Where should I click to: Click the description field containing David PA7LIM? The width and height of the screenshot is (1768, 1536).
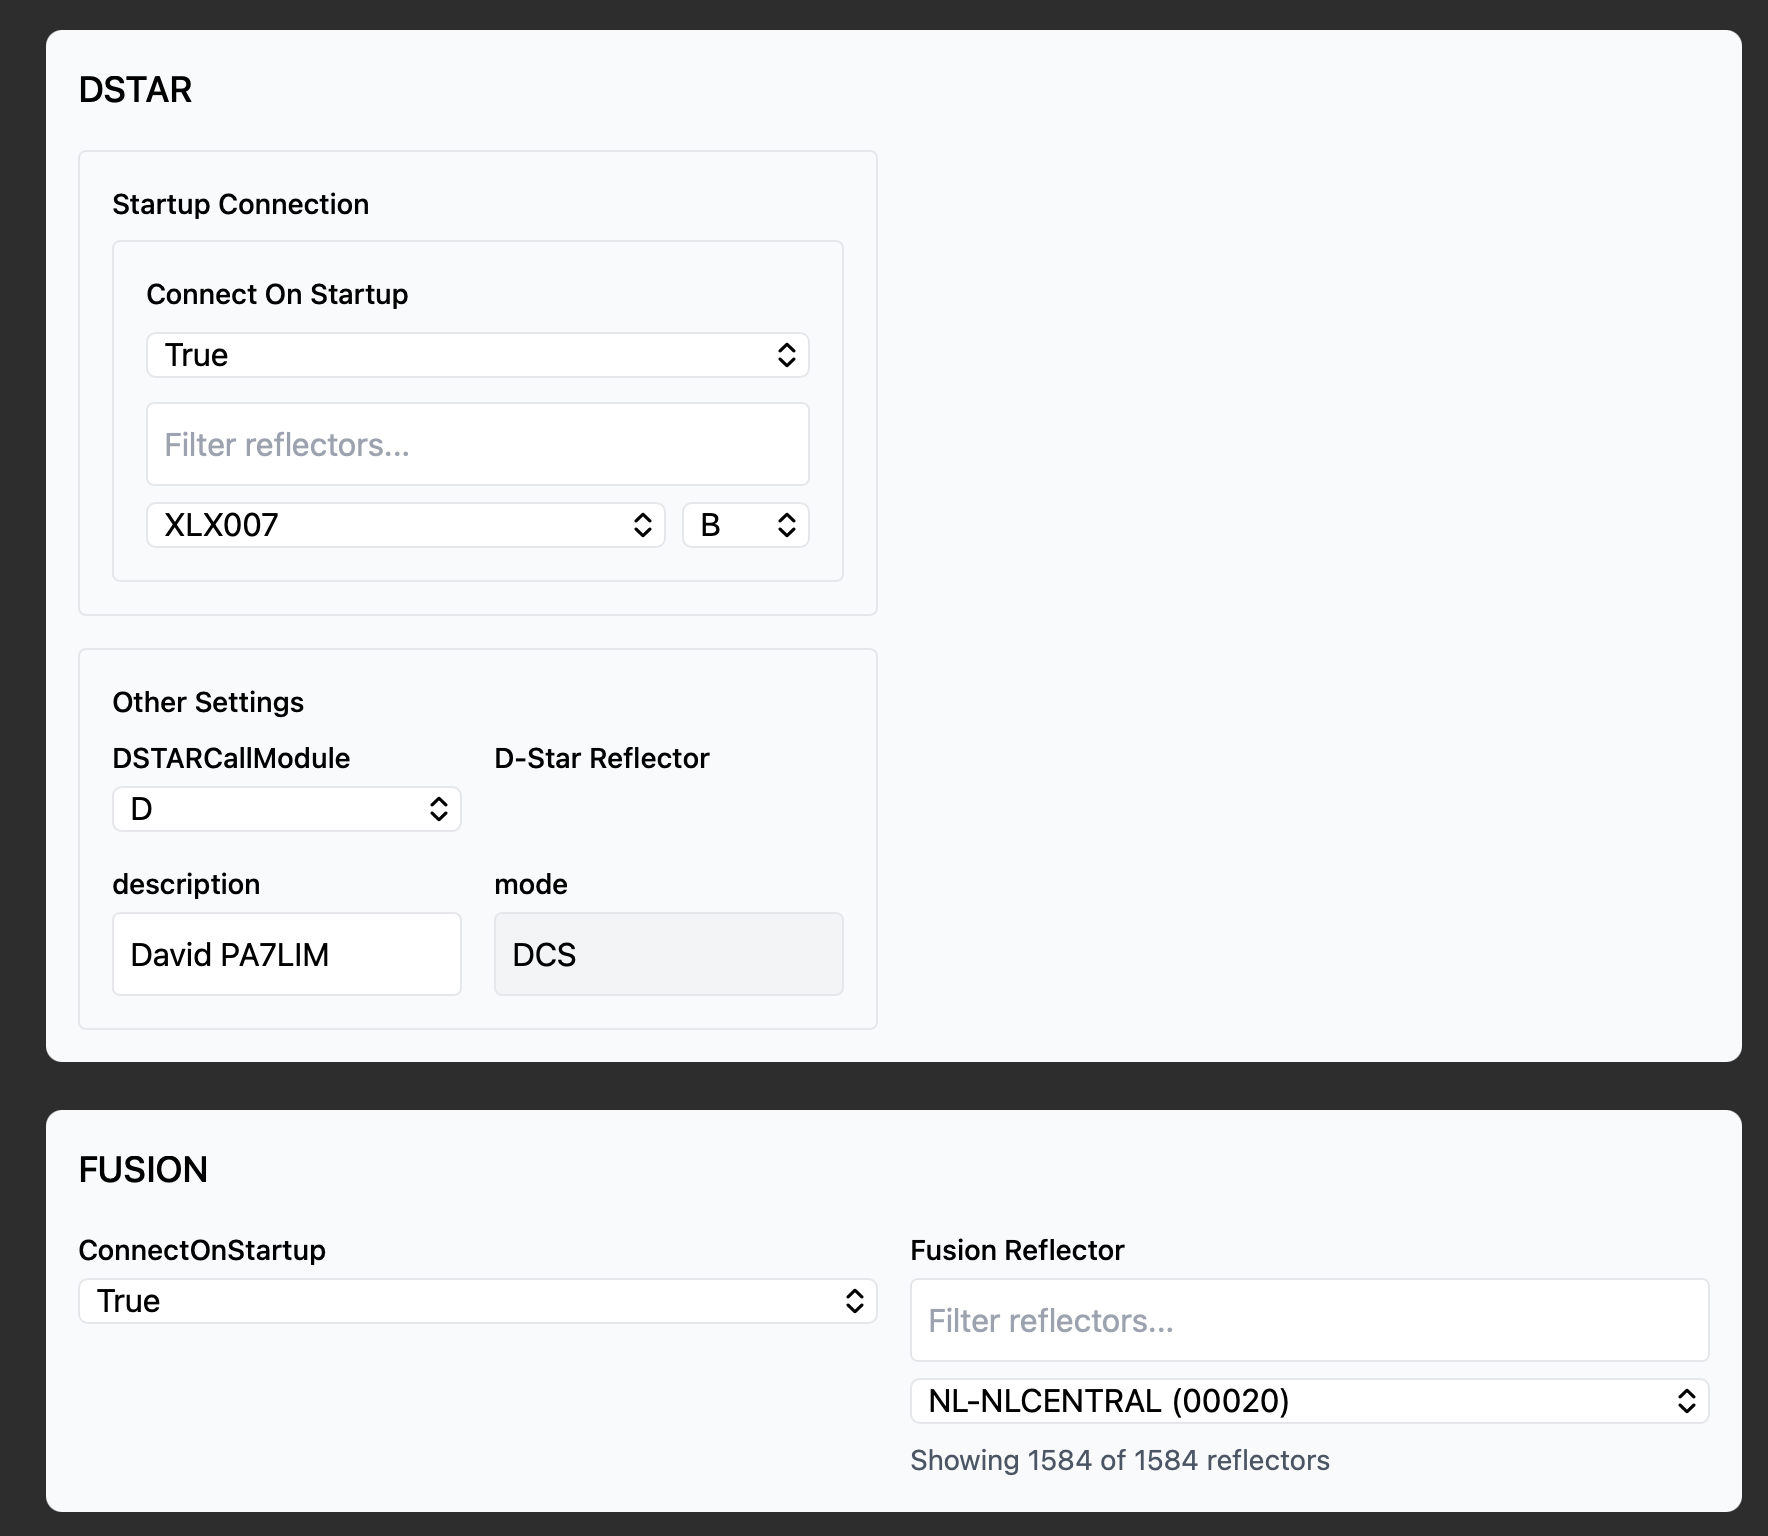coord(286,954)
